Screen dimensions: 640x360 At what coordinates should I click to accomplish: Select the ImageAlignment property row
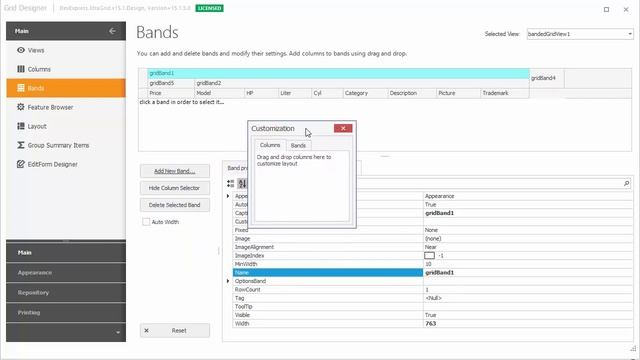433,247
